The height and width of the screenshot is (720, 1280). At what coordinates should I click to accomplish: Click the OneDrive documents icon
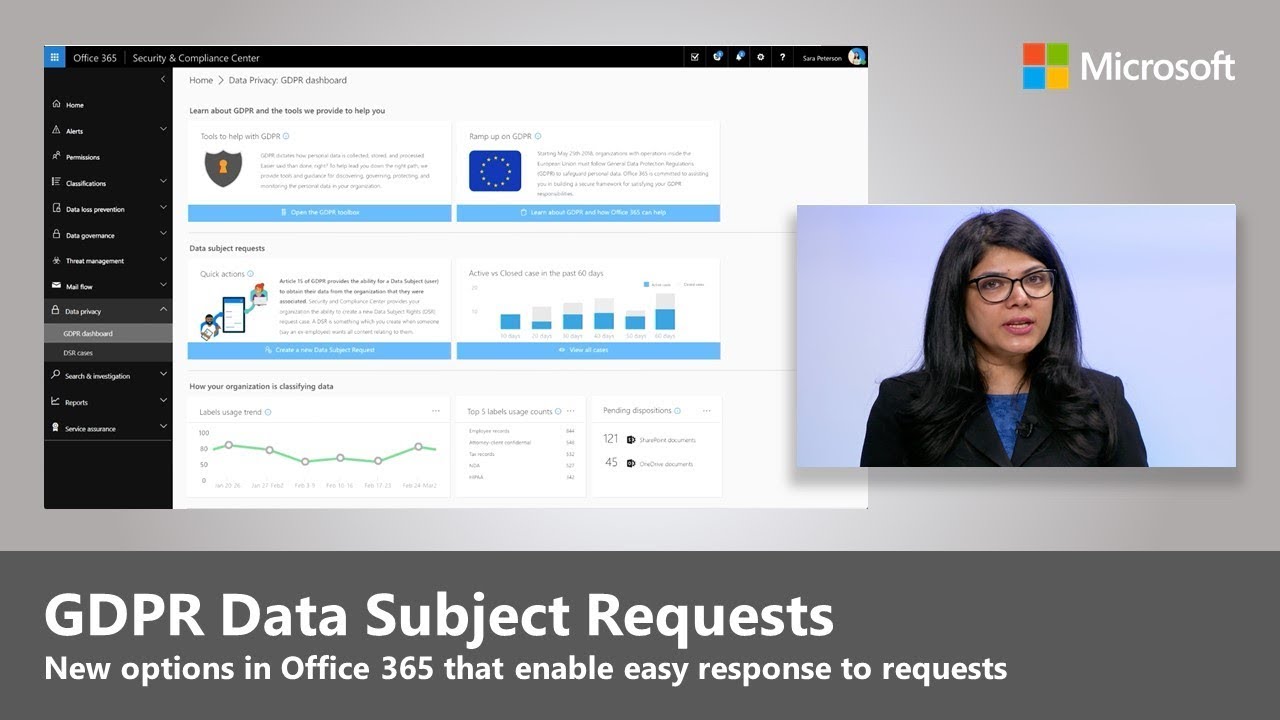(631, 463)
